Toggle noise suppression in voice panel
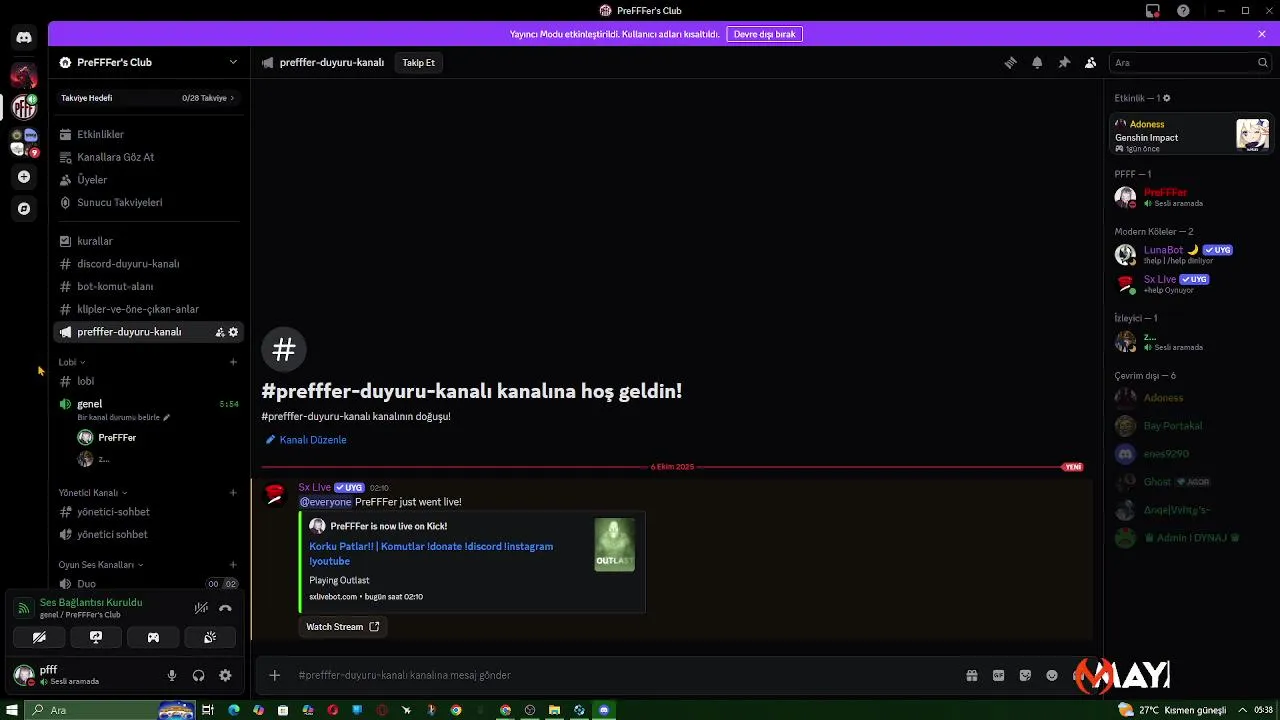1280x720 pixels. (x=201, y=608)
